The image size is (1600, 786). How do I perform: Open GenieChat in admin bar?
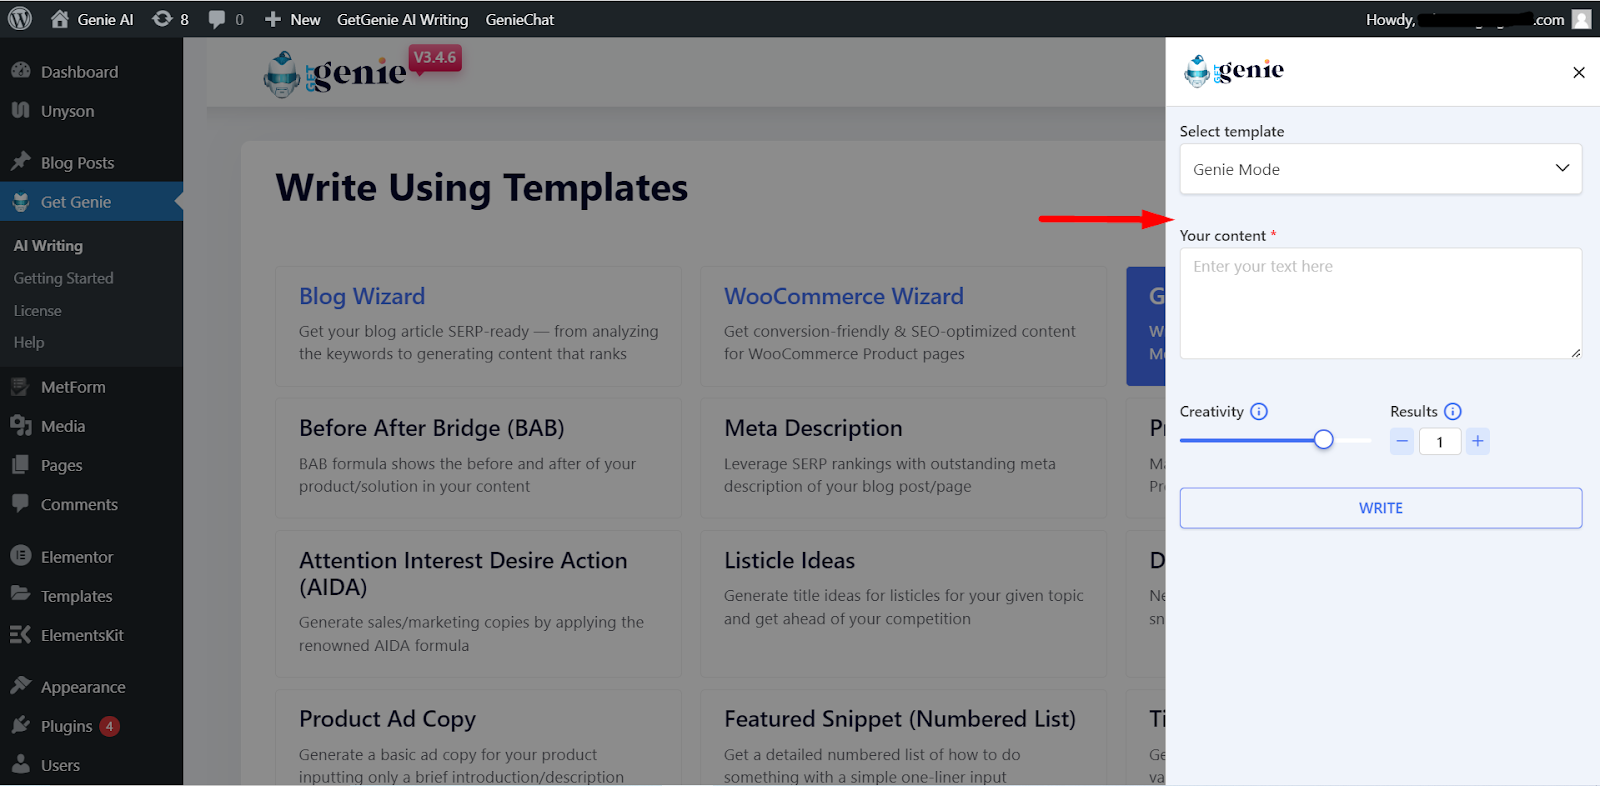point(520,19)
